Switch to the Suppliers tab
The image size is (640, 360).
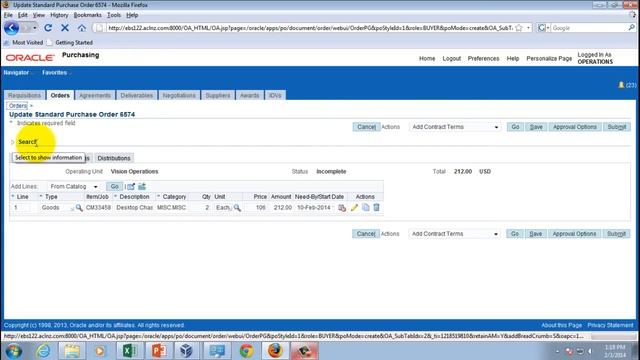(218, 95)
